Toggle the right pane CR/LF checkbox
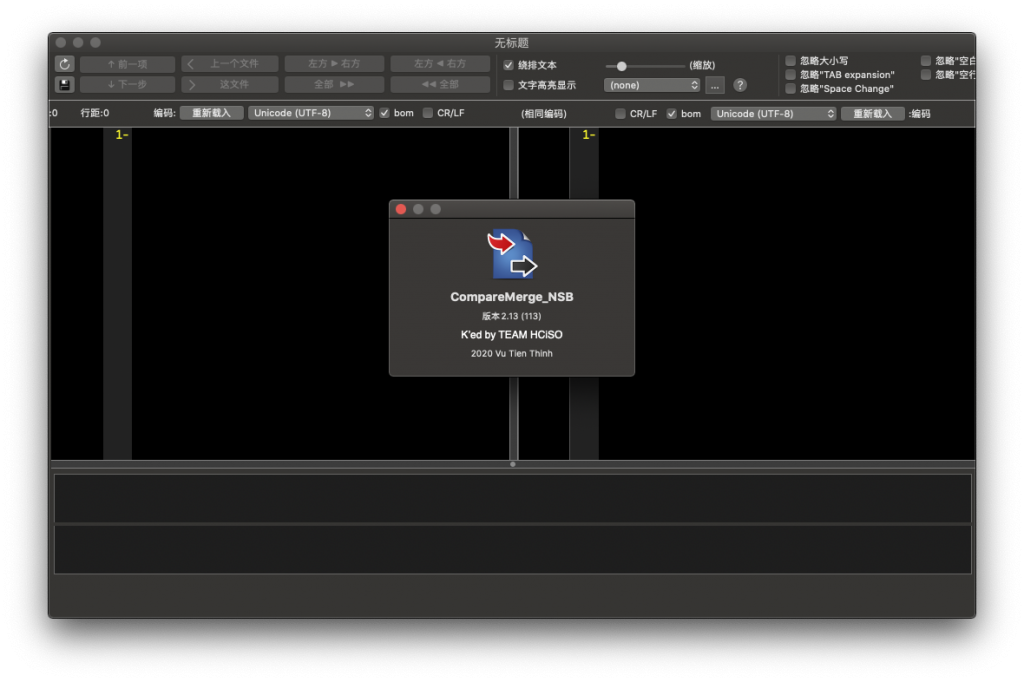Viewport: 1024px width, 682px height. coord(620,114)
